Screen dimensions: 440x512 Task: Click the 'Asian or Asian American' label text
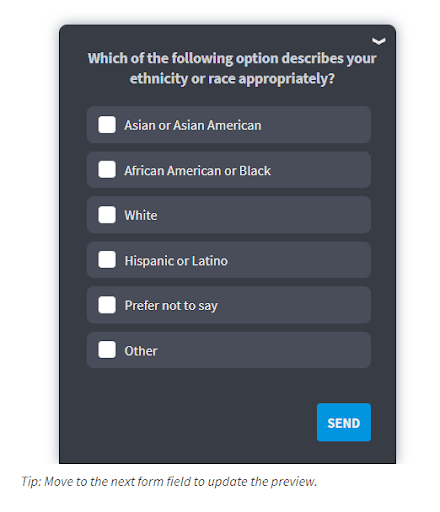point(193,125)
